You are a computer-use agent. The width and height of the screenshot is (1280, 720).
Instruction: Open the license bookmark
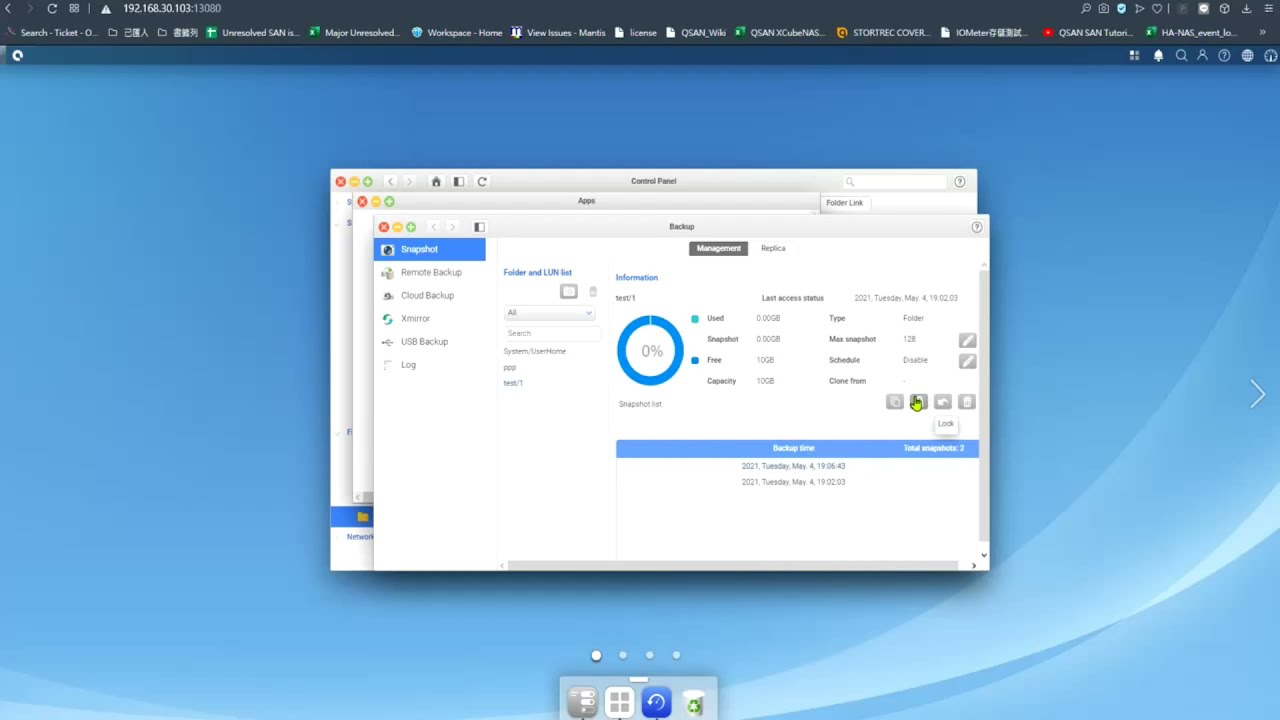pyautogui.click(x=635, y=32)
